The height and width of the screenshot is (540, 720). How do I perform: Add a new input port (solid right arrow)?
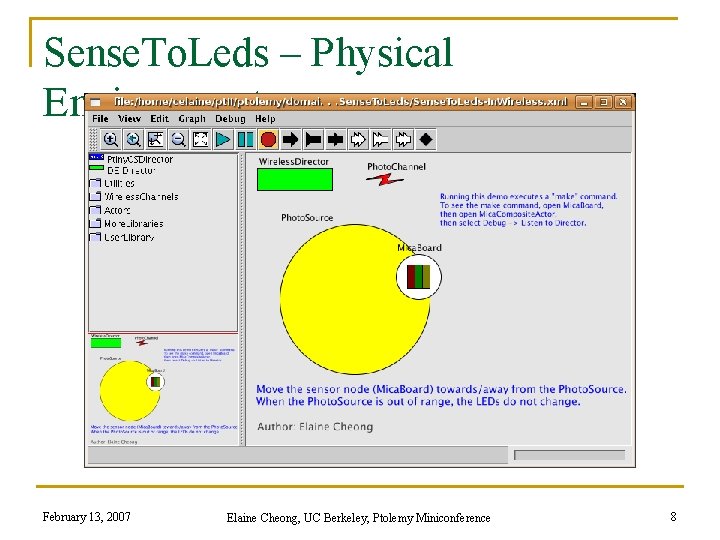291,140
